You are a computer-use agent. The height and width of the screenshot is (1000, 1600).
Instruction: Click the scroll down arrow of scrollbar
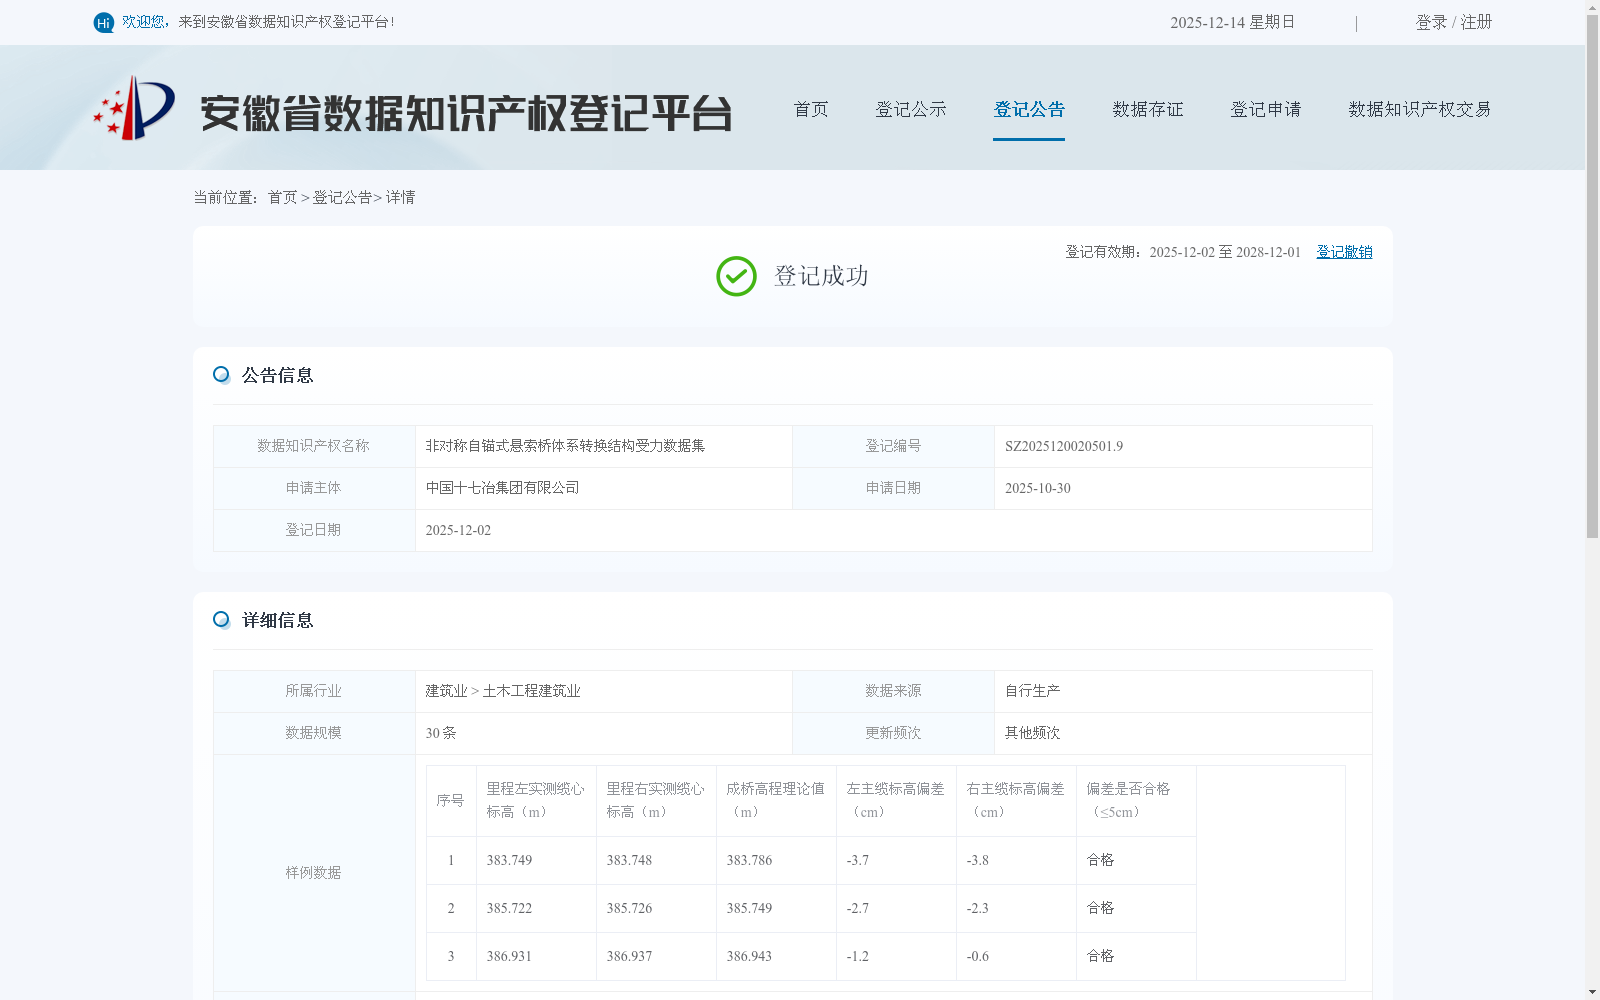[1592, 992]
